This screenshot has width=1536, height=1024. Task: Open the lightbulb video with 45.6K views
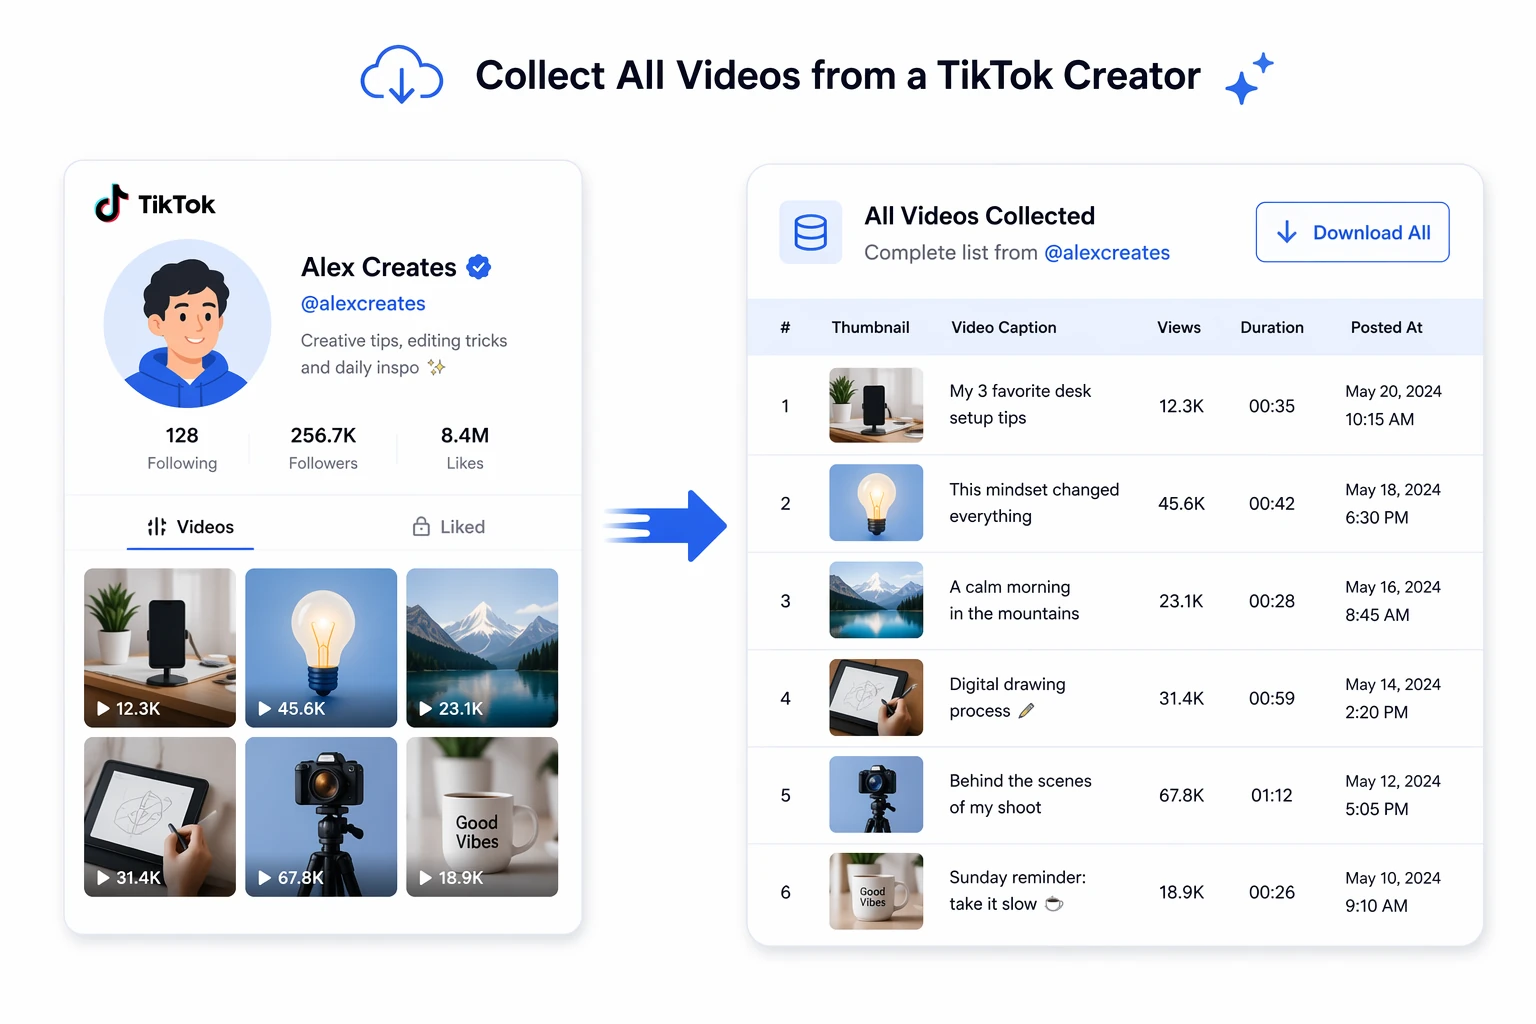321,647
